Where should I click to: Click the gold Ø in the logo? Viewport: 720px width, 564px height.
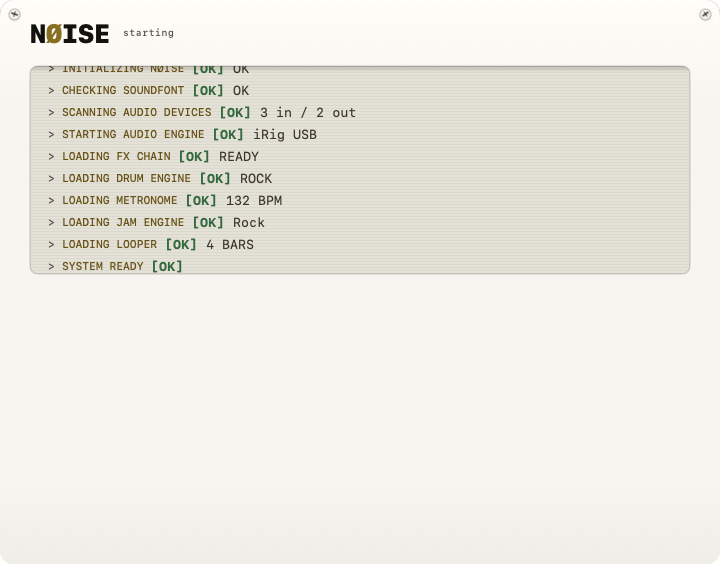pos(55,34)
